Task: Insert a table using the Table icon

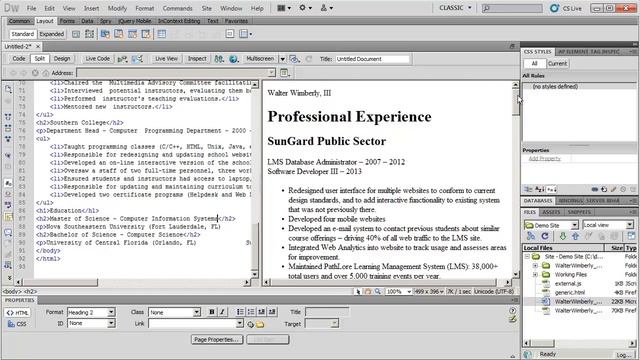Action: pos(162,34)
